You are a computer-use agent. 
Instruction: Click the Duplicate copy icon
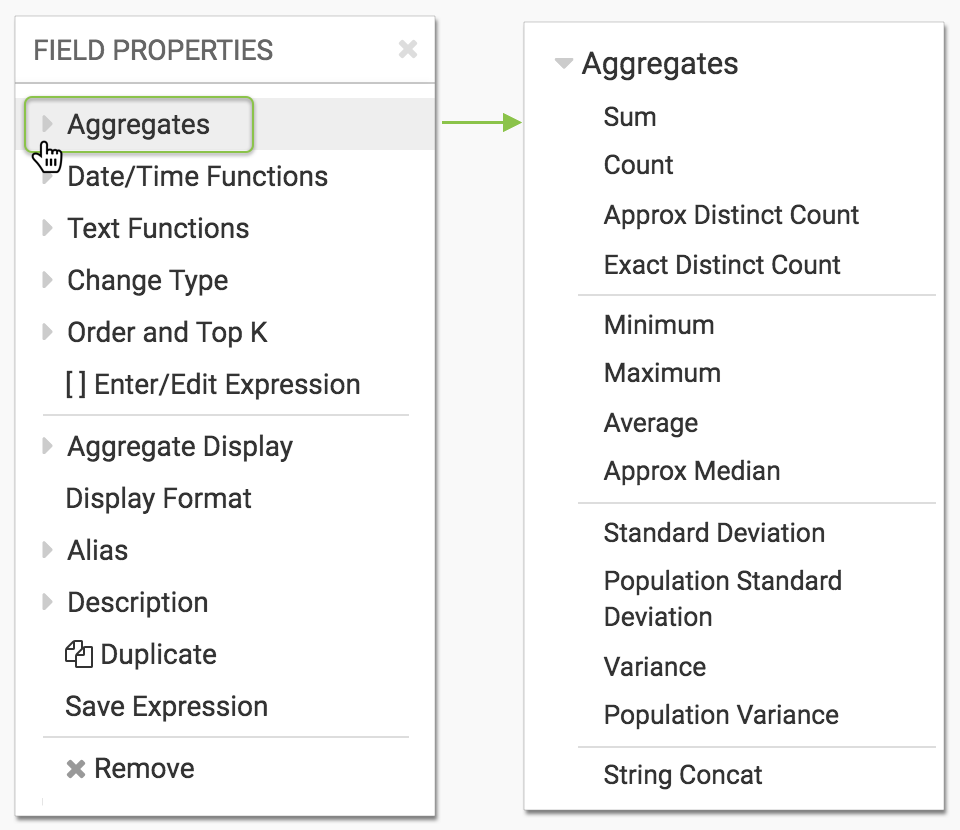point(78,655)
